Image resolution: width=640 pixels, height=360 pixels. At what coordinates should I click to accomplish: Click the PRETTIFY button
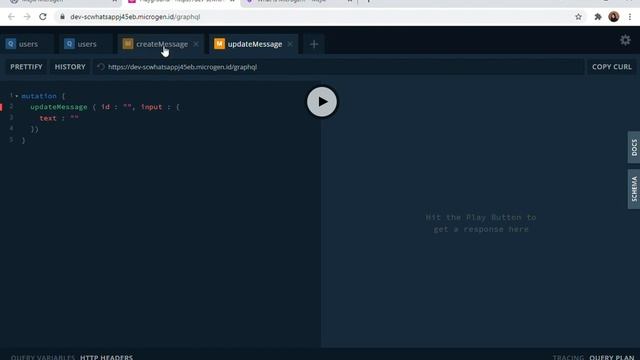[x=26, y=67]
